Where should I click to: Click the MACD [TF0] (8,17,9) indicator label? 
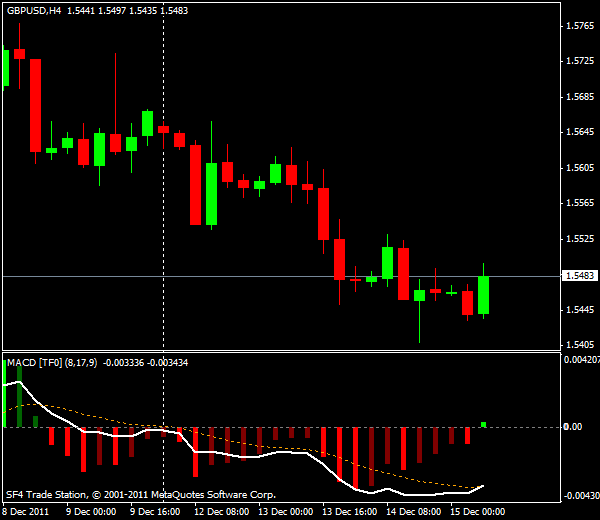click(52, 363)
